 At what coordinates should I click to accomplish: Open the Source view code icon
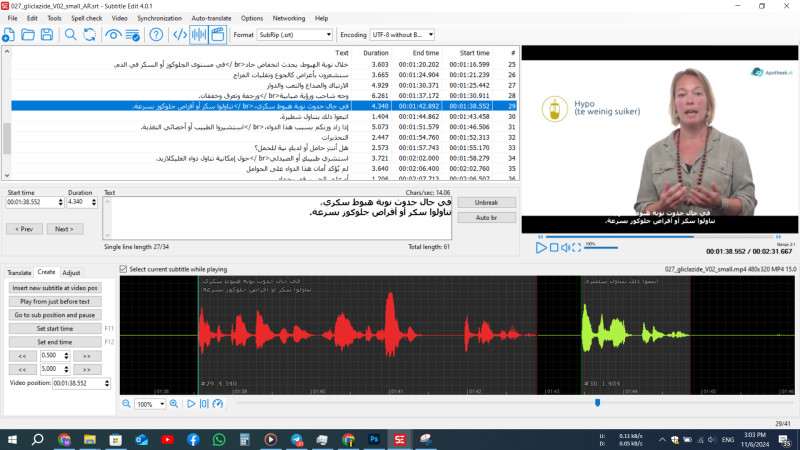pos(180,35)
